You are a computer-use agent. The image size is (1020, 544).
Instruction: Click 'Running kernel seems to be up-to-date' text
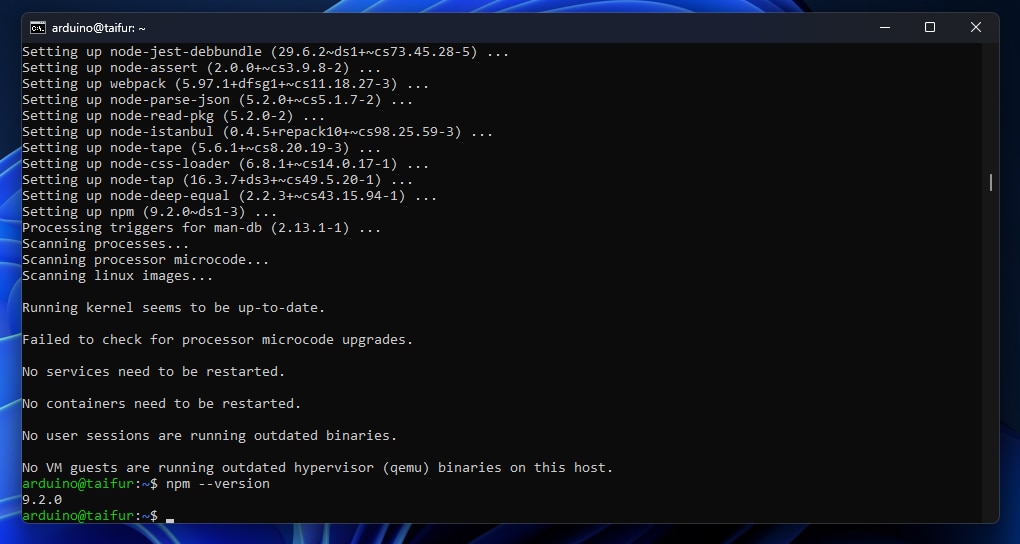(174, 308)
